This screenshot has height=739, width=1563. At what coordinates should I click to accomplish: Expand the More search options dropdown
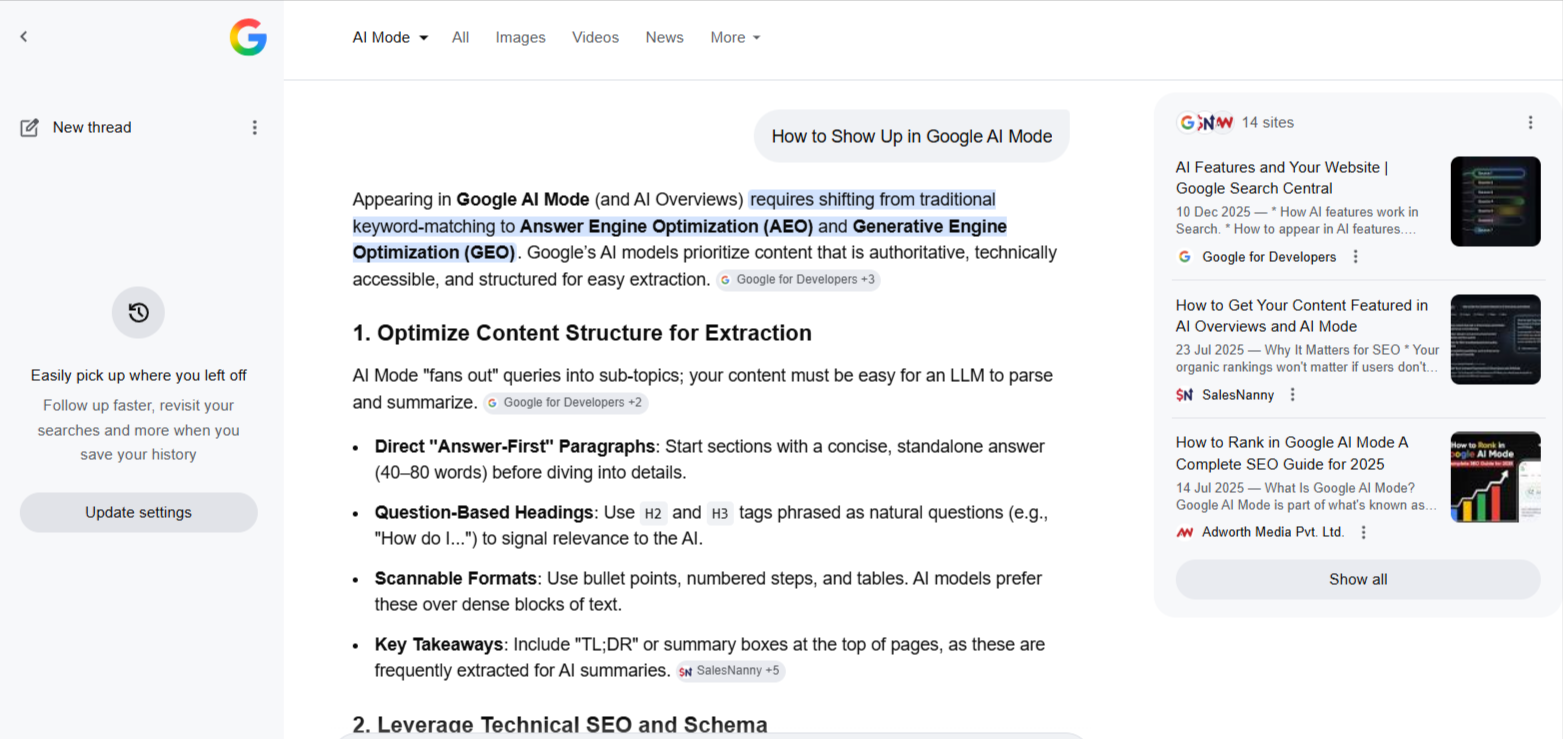coord(735,38)
